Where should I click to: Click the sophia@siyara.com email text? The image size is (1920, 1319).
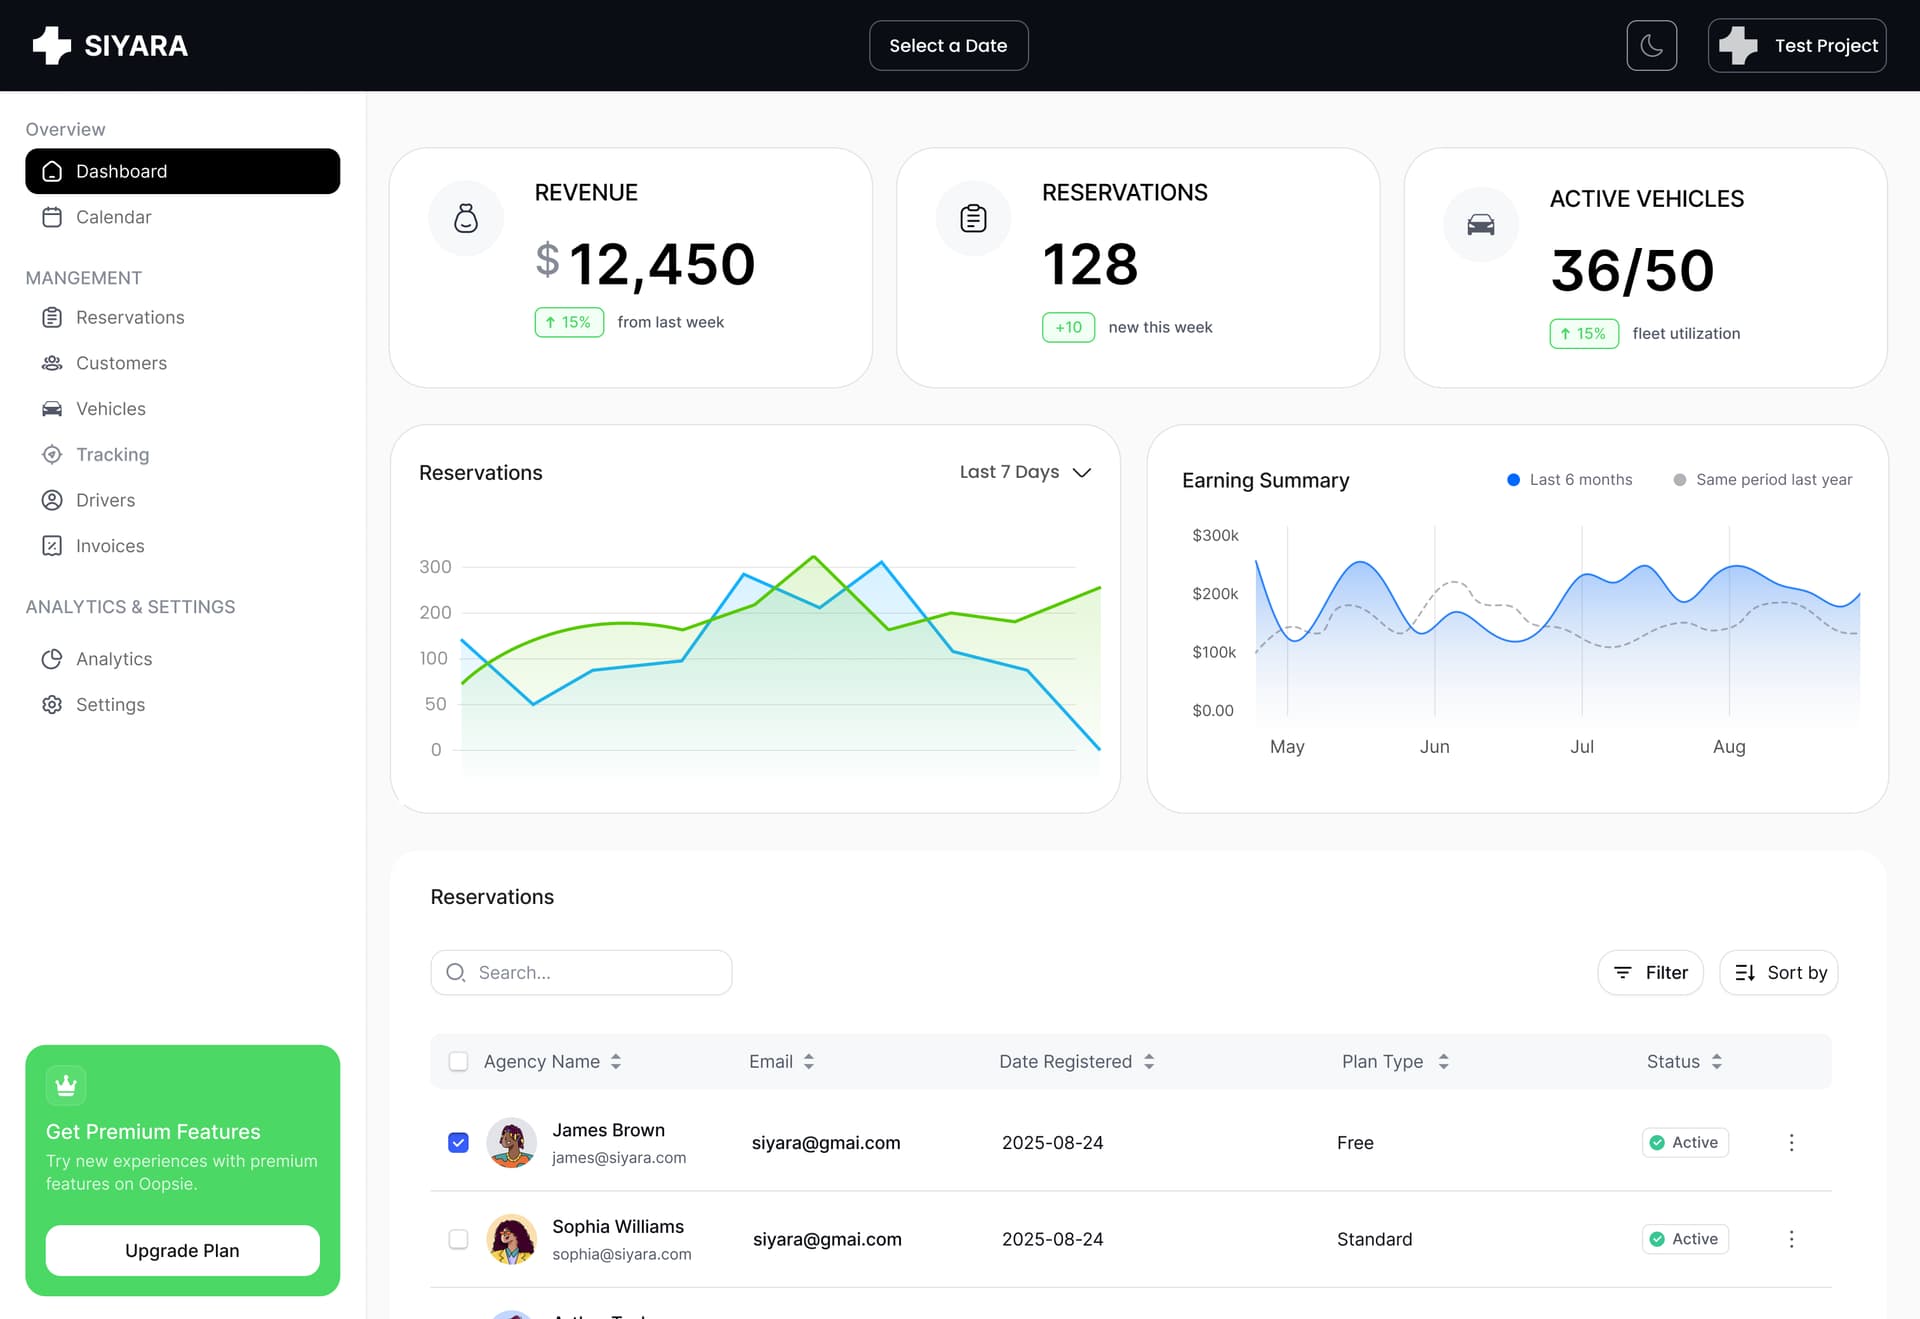pyautogui.click(x=621, y=1254)
